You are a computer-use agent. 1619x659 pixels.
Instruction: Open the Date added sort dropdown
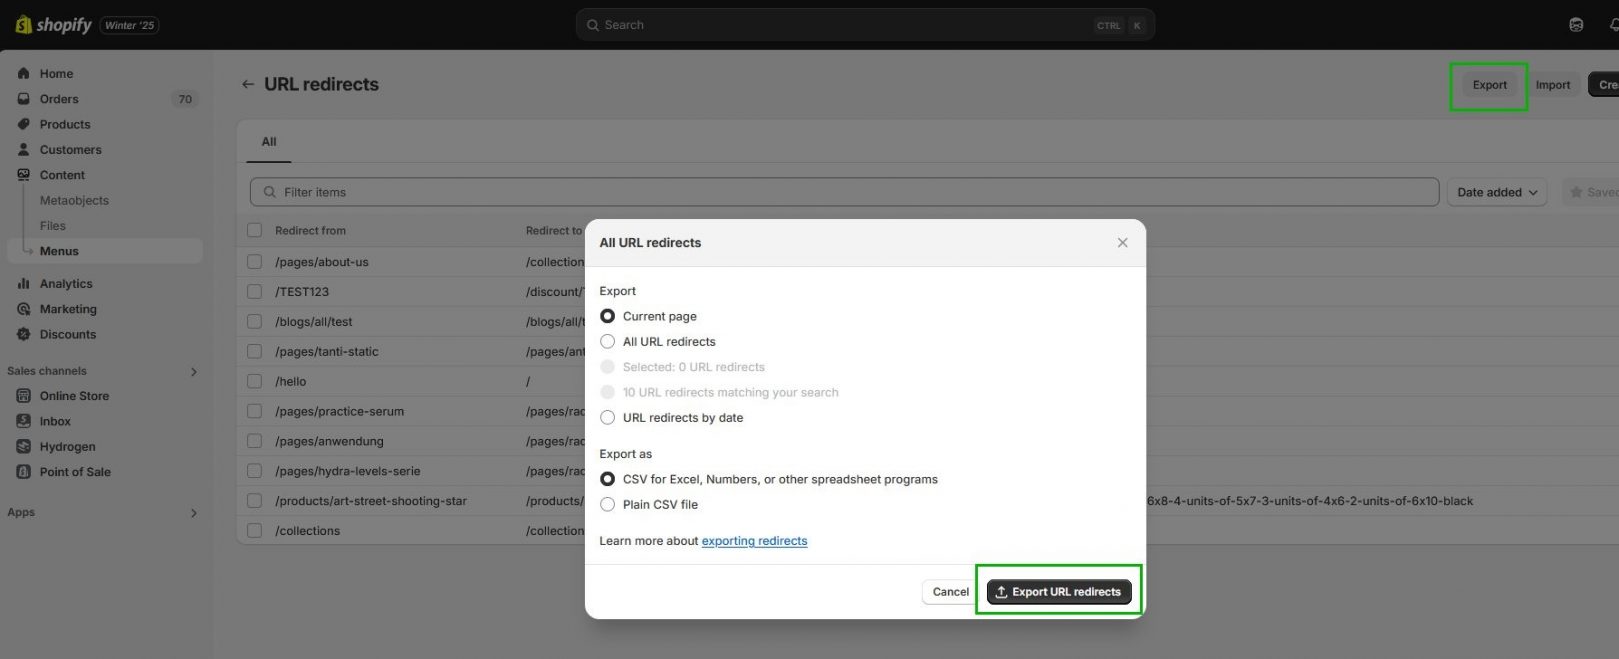pos(1496,192)
